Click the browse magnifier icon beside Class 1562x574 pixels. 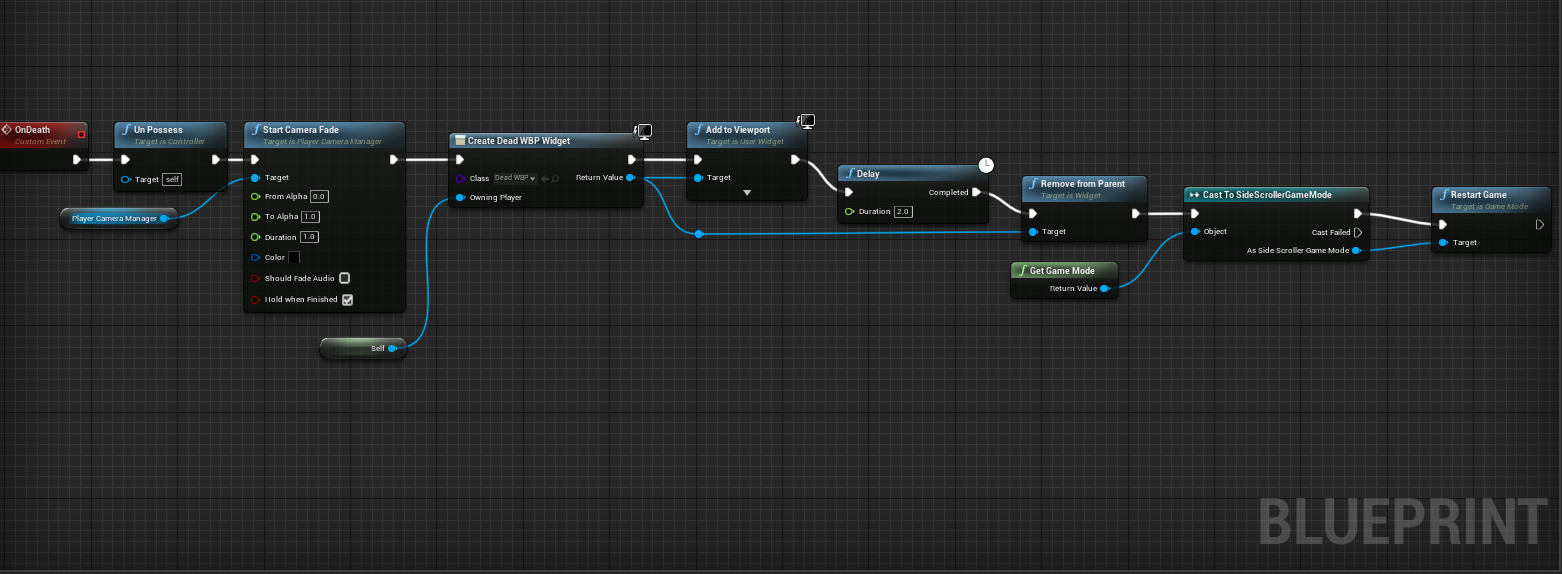(x=555, y=179)
